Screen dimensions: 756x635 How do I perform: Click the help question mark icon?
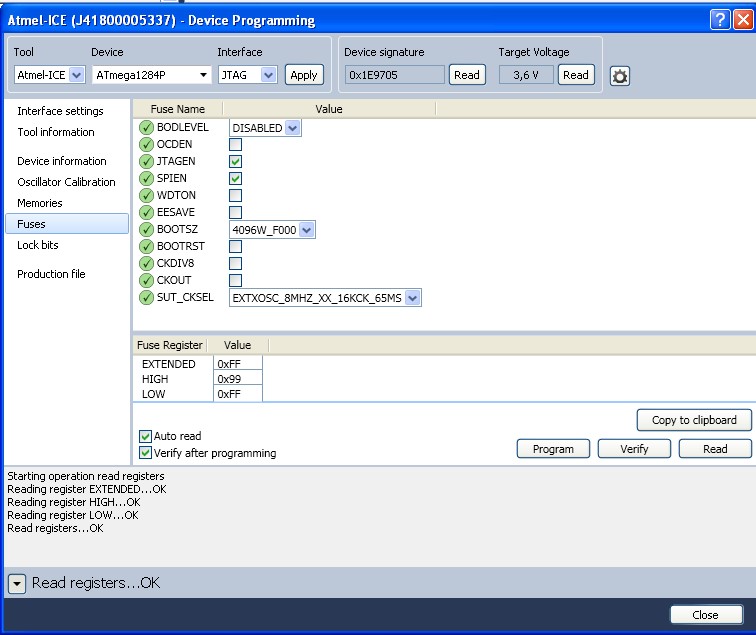click(720, 20)
